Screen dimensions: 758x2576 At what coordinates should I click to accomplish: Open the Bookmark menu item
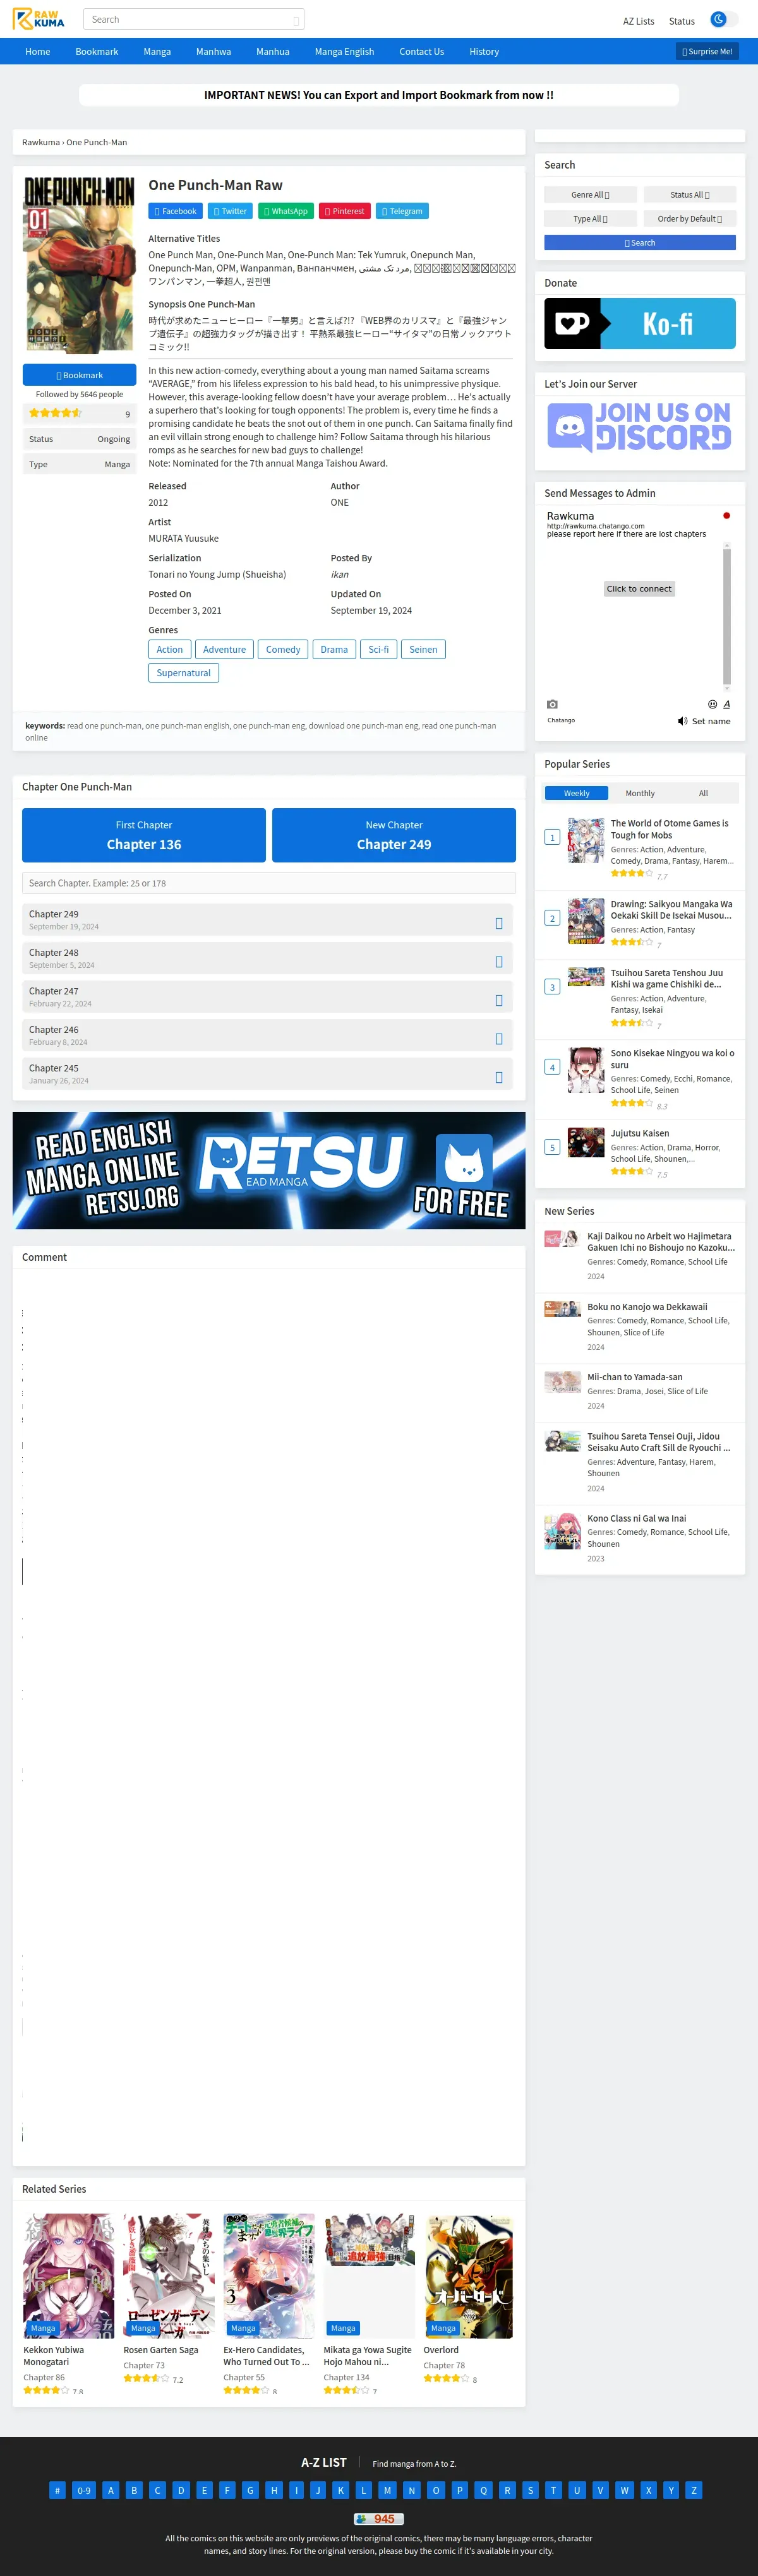coord(97,52)
